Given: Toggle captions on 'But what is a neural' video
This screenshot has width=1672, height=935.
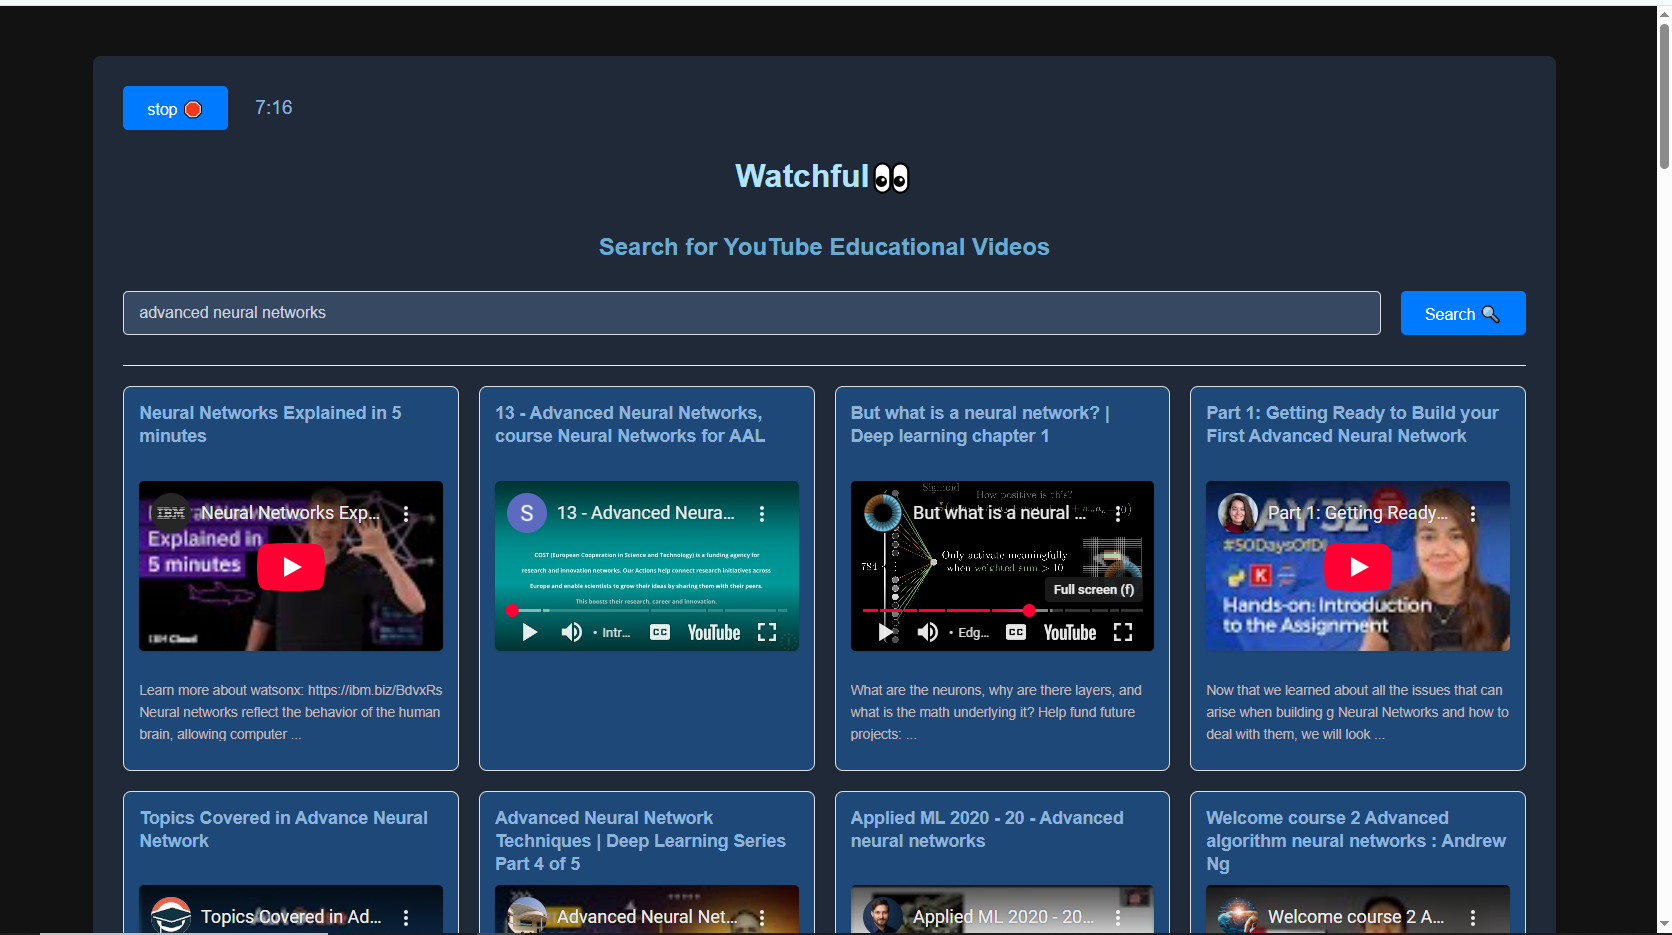Looking at the screenshot, I should (1016, 632).
